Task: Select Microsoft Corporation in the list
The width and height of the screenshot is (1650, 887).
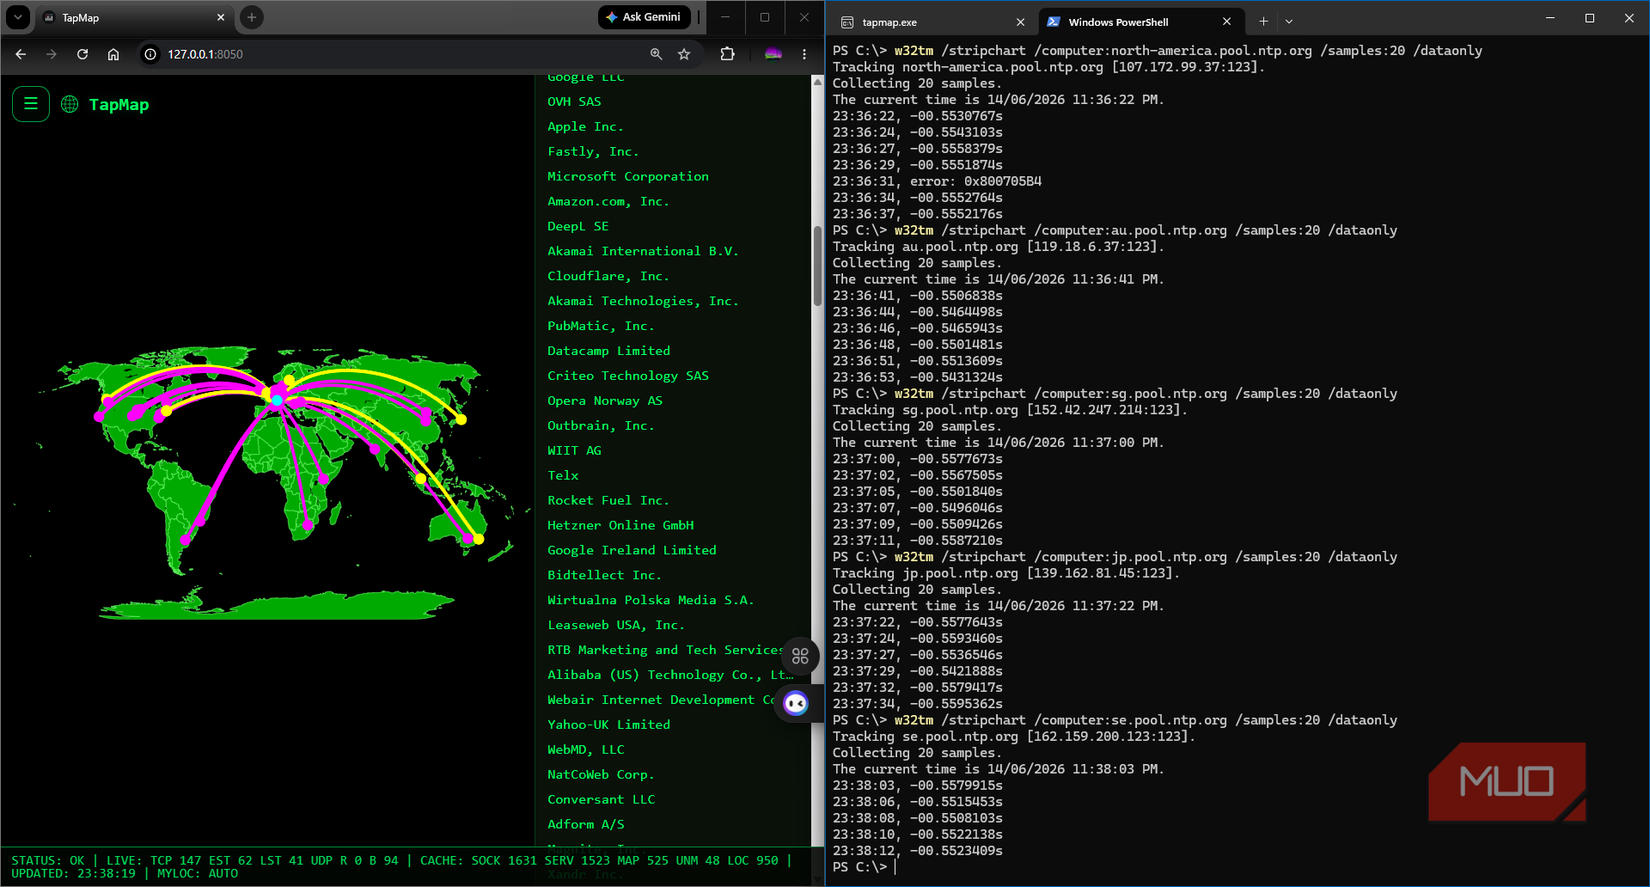Action: [x=628, y=176]
